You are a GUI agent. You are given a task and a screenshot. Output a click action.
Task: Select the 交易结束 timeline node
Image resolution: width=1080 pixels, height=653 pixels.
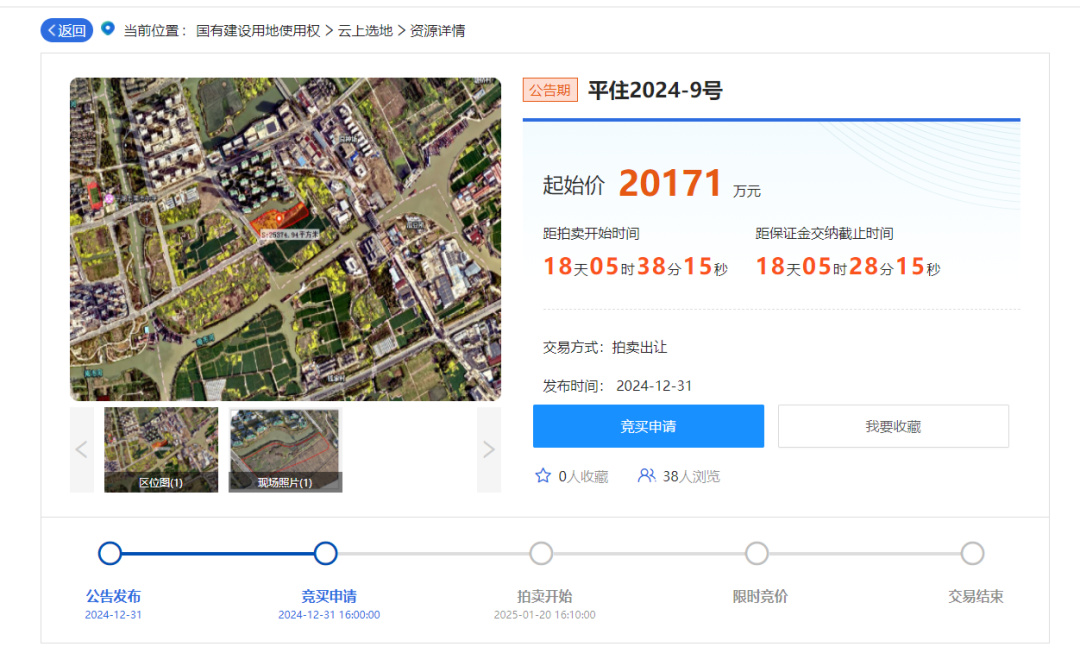pyautogui.click(x=973, y=553)
